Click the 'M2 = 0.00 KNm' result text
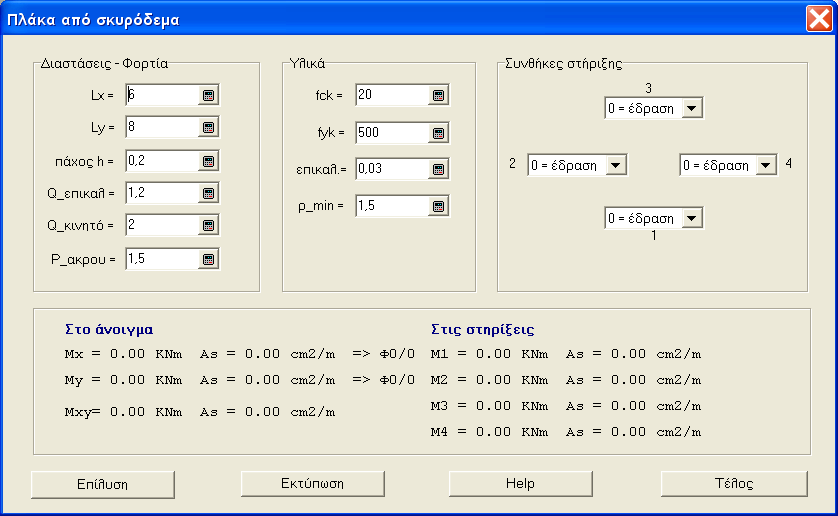Screen dimensions: 838x516 point(490,380)
